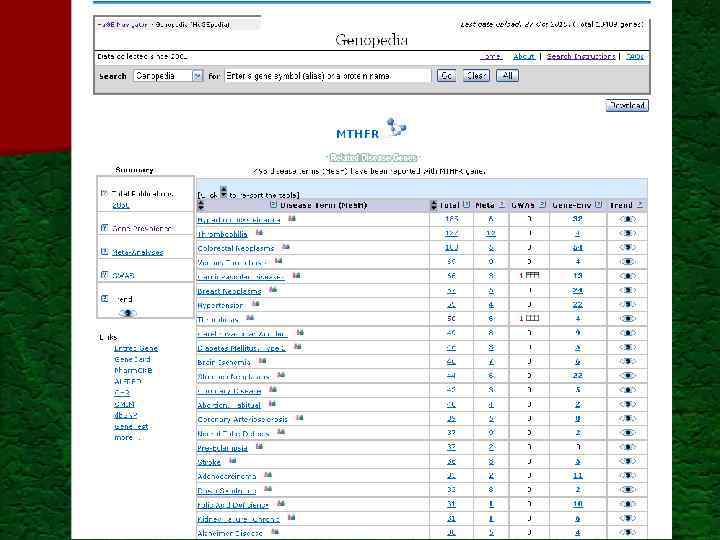Open chart icon next to Breast Neoplasms

273,290
